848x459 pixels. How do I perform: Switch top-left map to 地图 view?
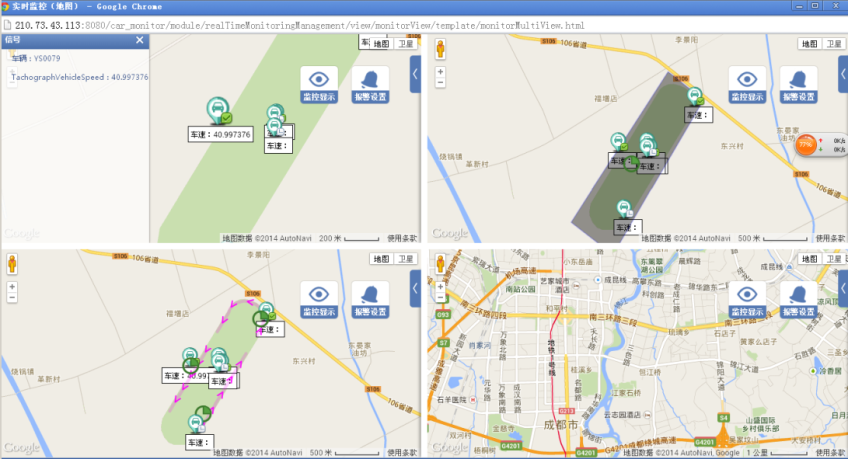tap(382, 44)
